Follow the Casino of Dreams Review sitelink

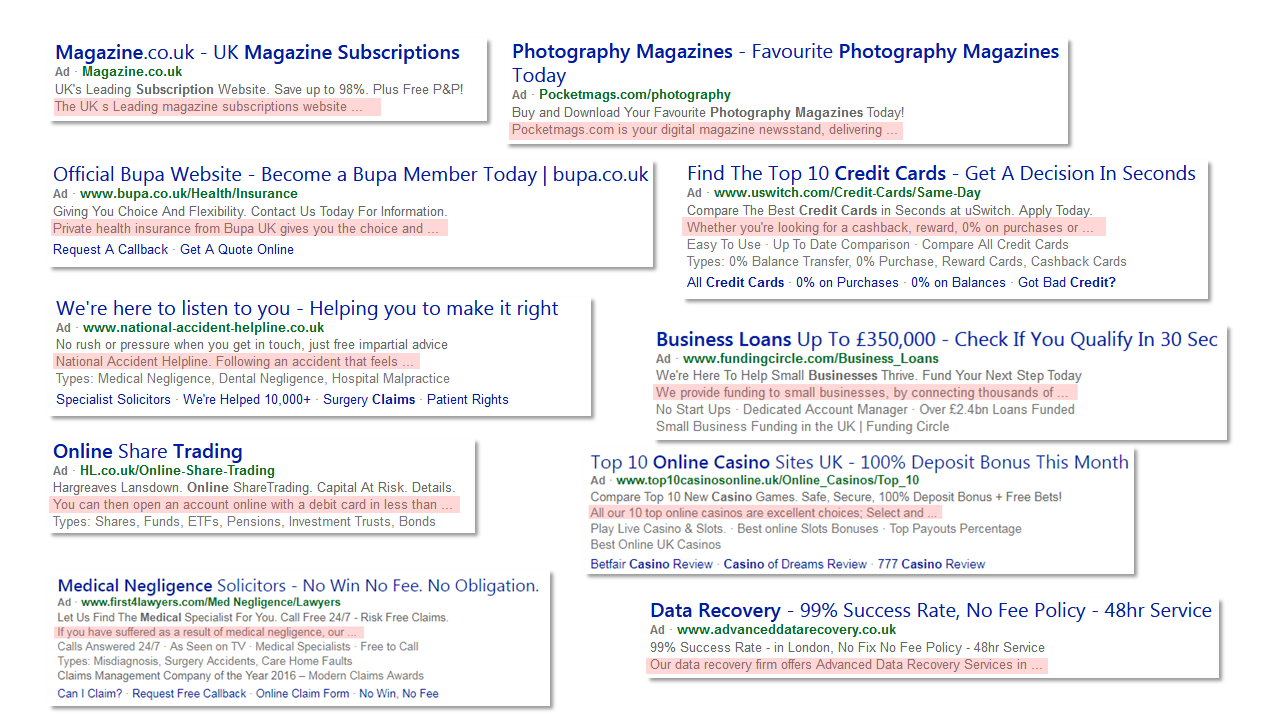795,564
